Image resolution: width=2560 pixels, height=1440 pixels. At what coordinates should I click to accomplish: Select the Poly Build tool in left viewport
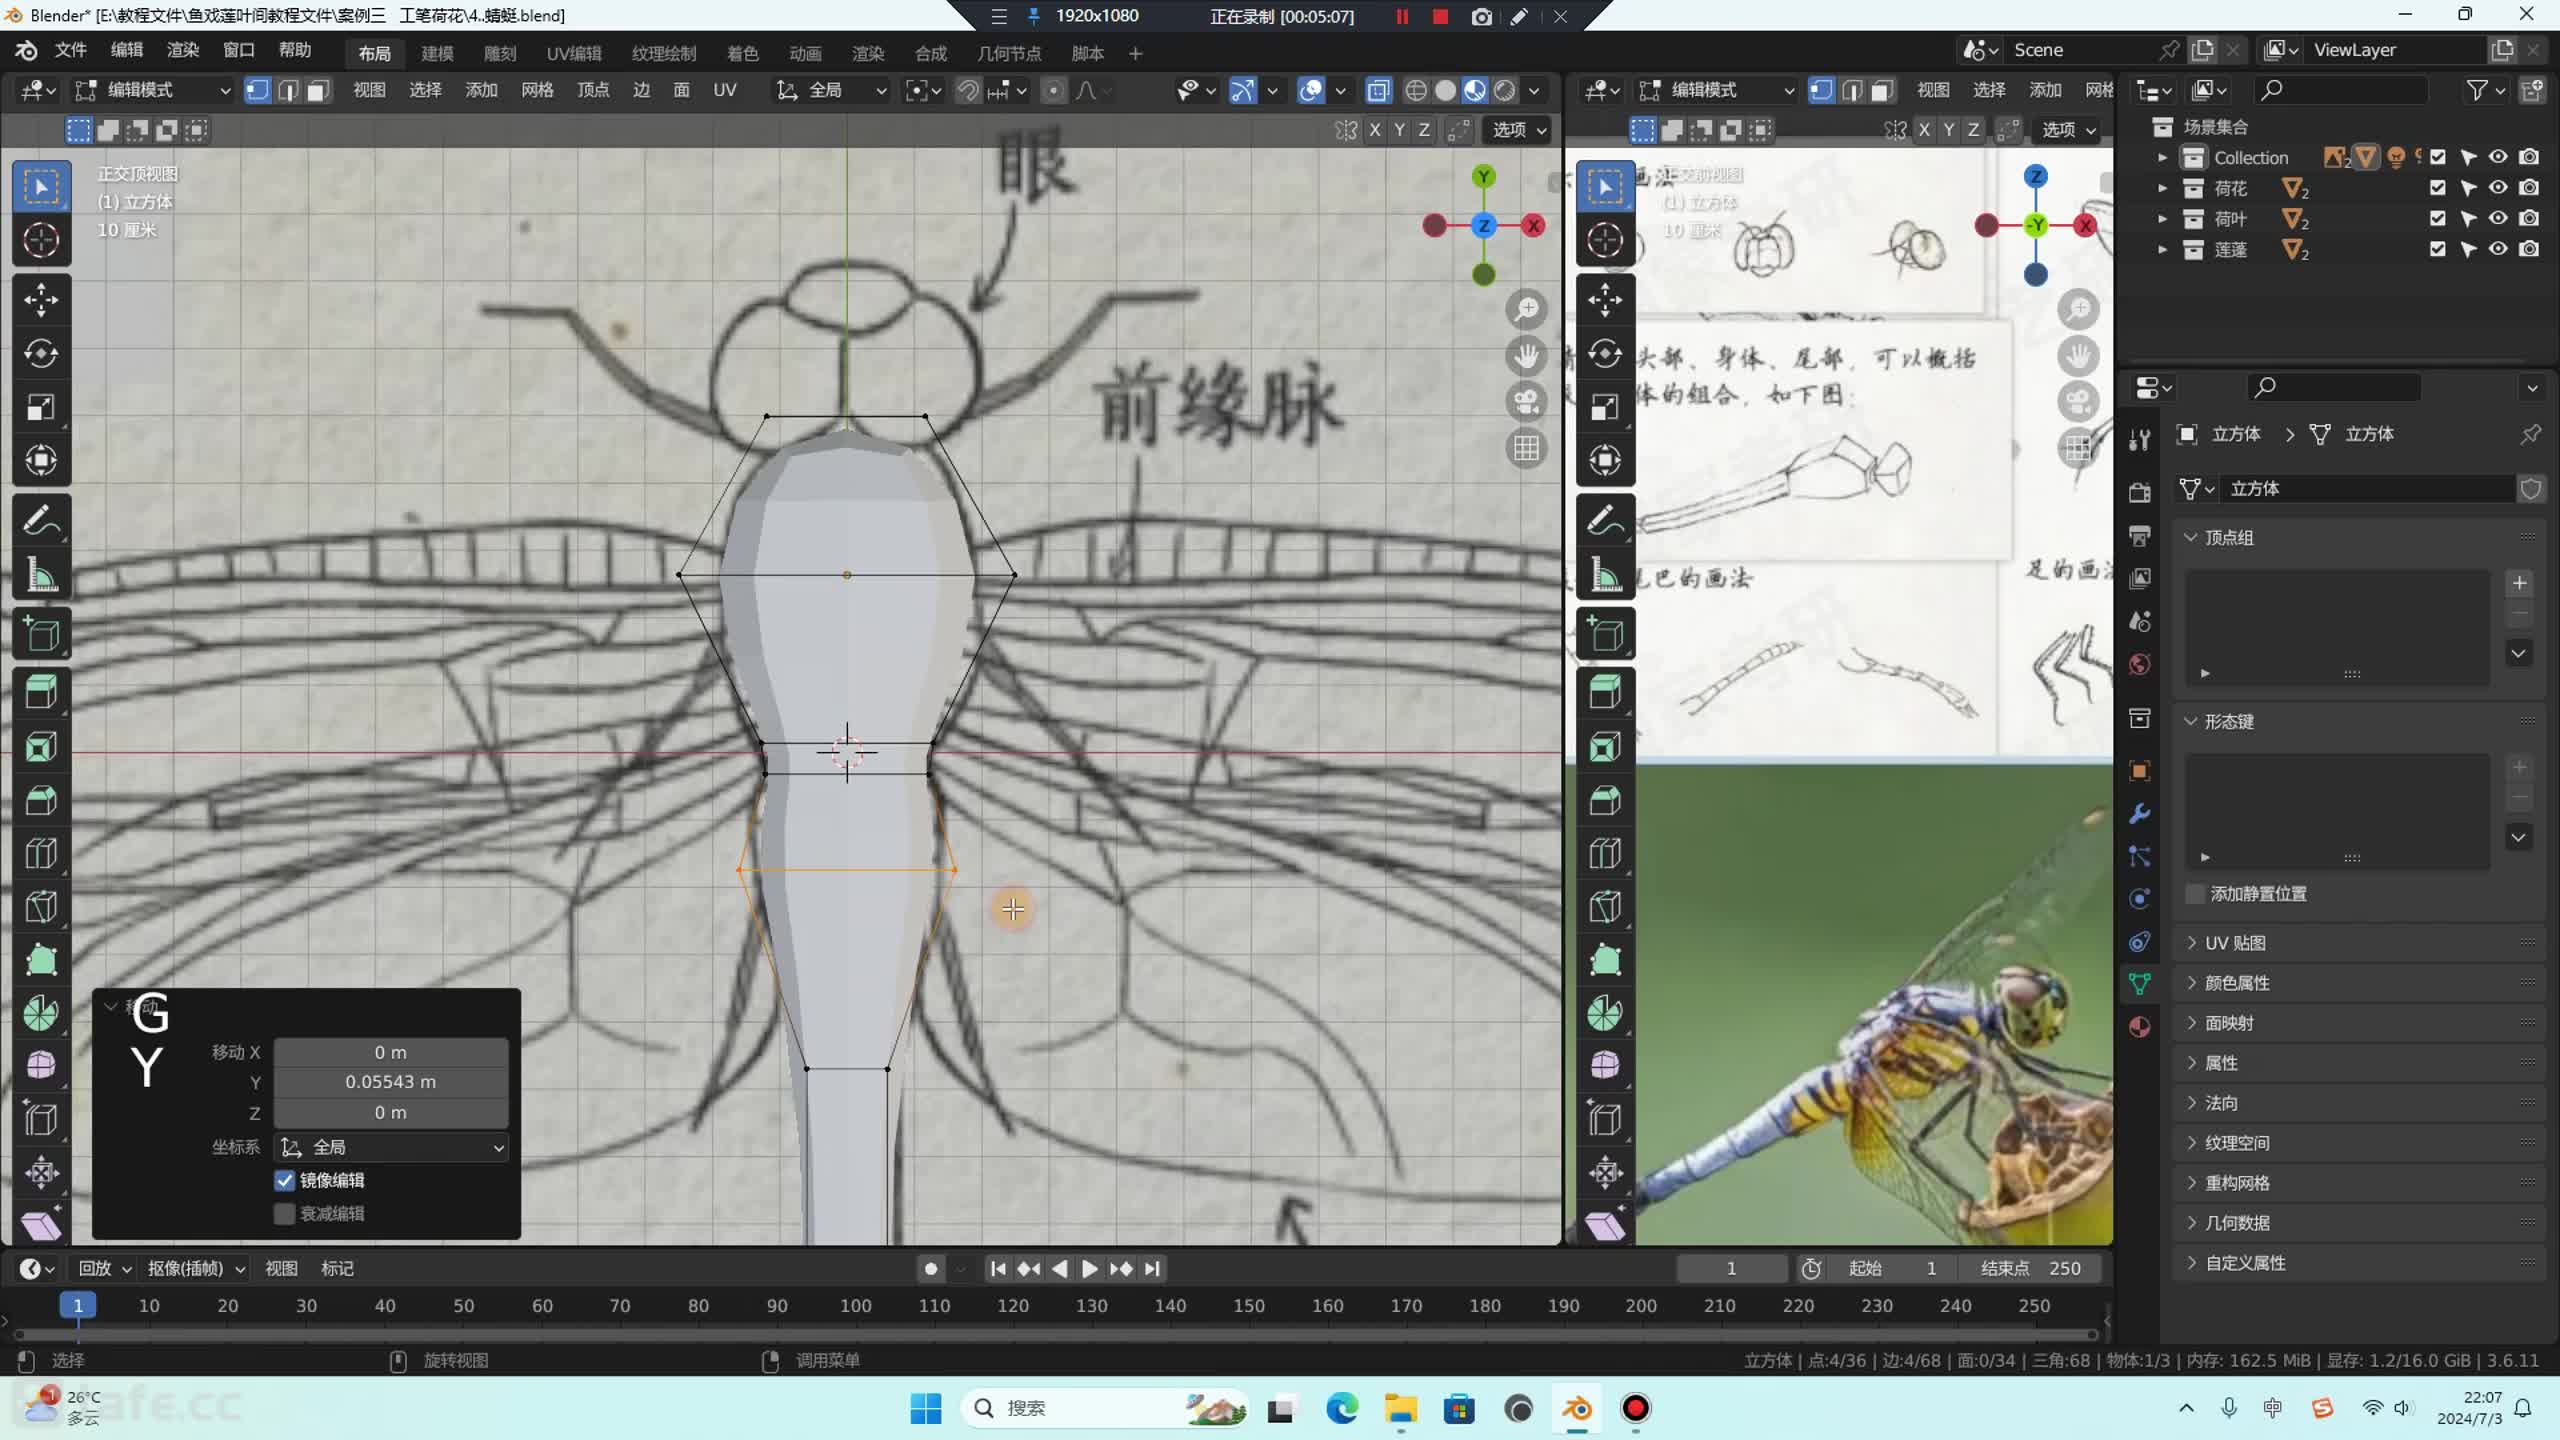coord(41,960)
